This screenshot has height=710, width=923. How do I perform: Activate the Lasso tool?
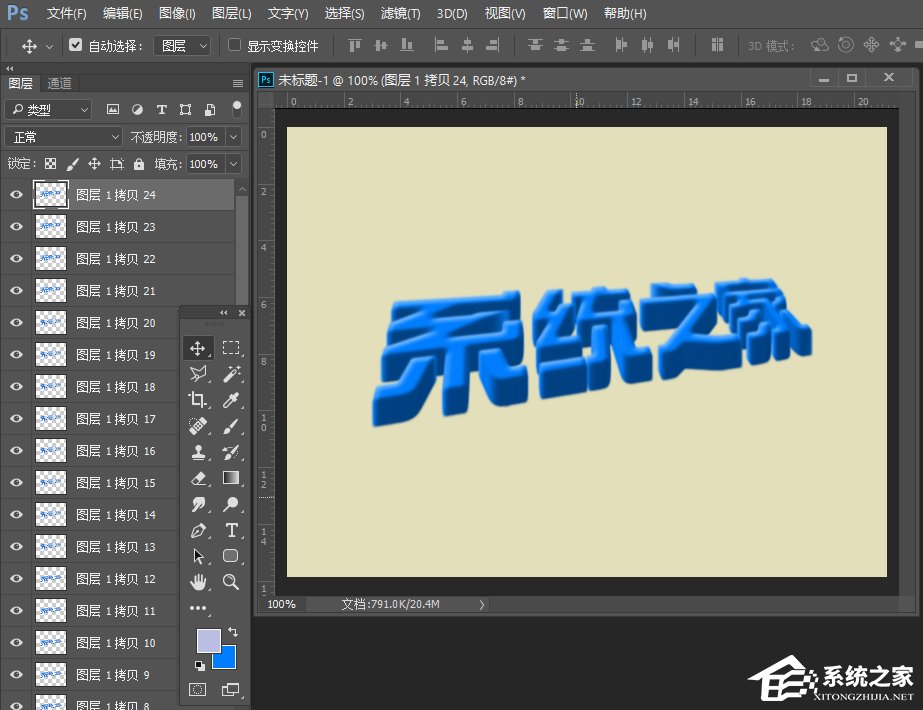[x=198, y=374]
